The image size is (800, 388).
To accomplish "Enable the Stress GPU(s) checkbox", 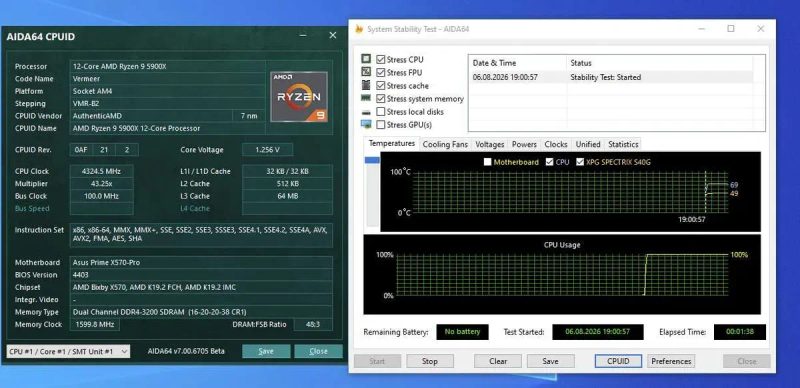I will point(381,125).
